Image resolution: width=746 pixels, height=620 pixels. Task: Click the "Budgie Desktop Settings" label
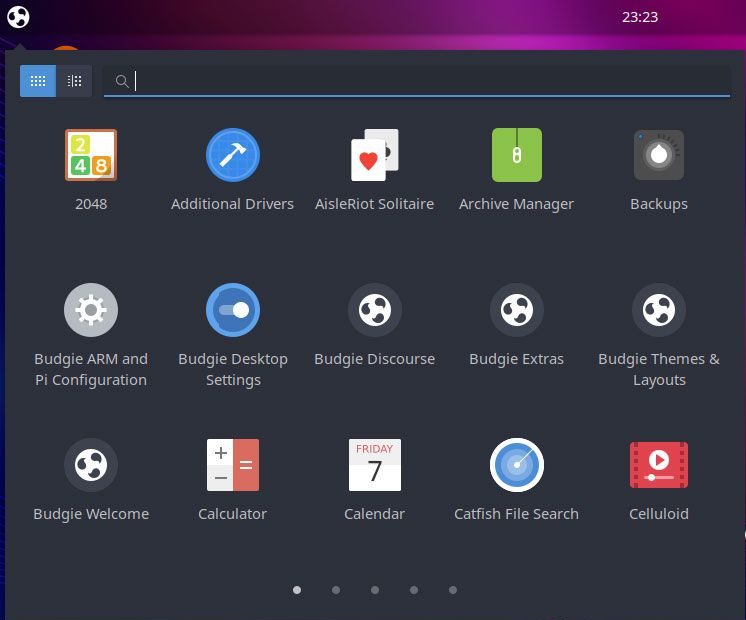[233, 369]
